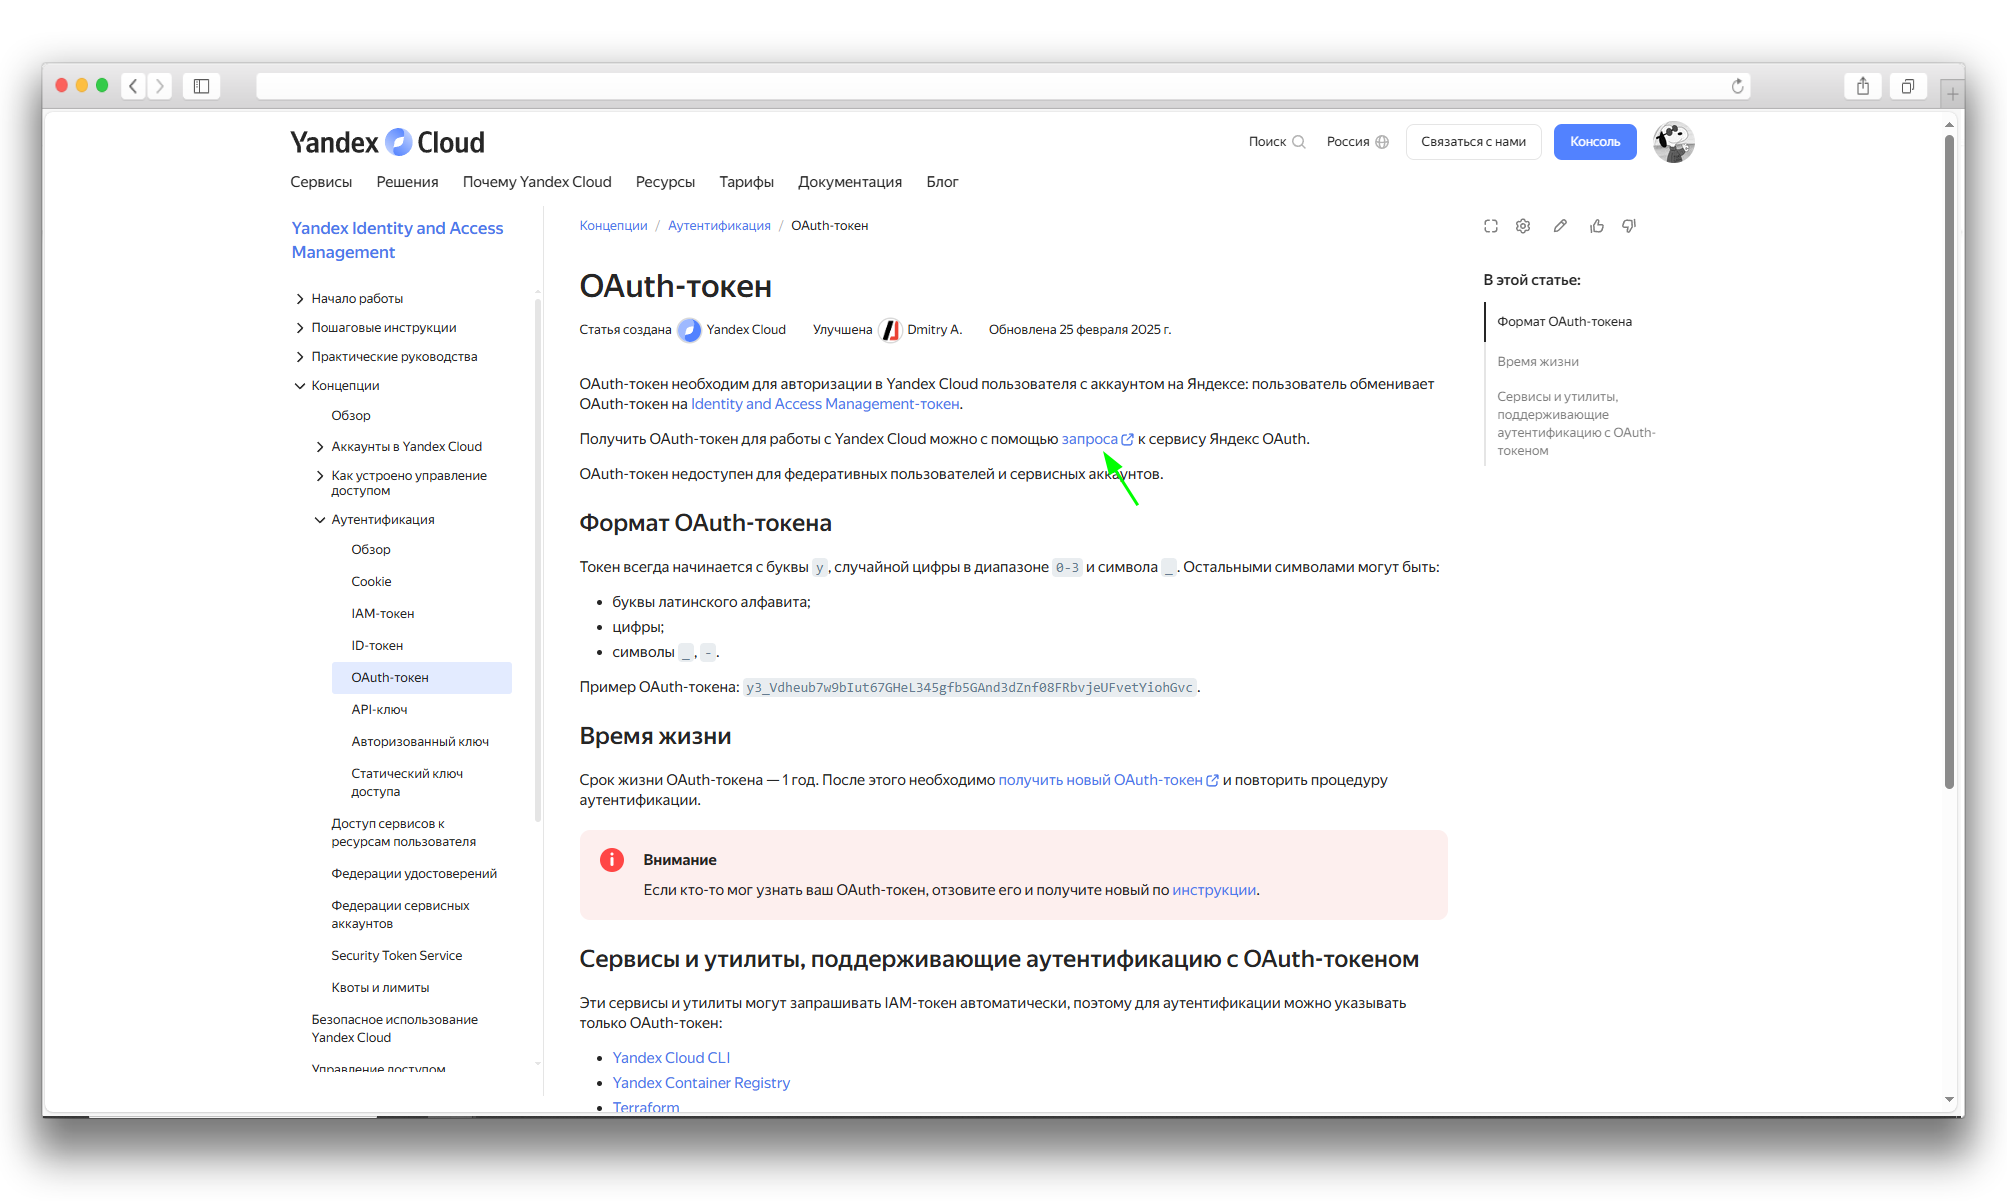
Task: Click the address bar field
Action: (1003, 86)
